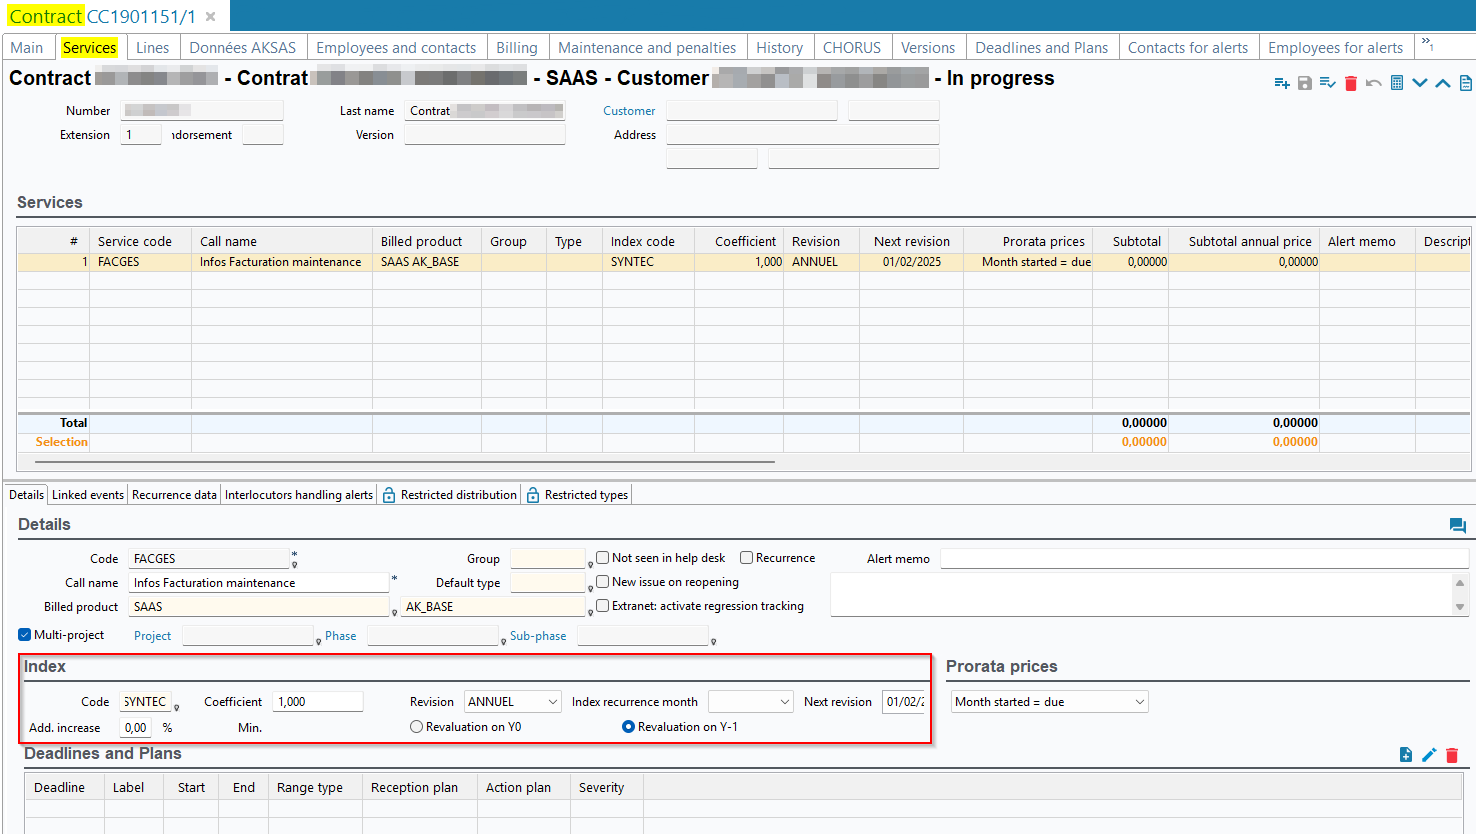Viewport: 1476px width, 834px height.
Task: Add a new deadline with the document-plus icon
Action: click(x=1406, y=755)
